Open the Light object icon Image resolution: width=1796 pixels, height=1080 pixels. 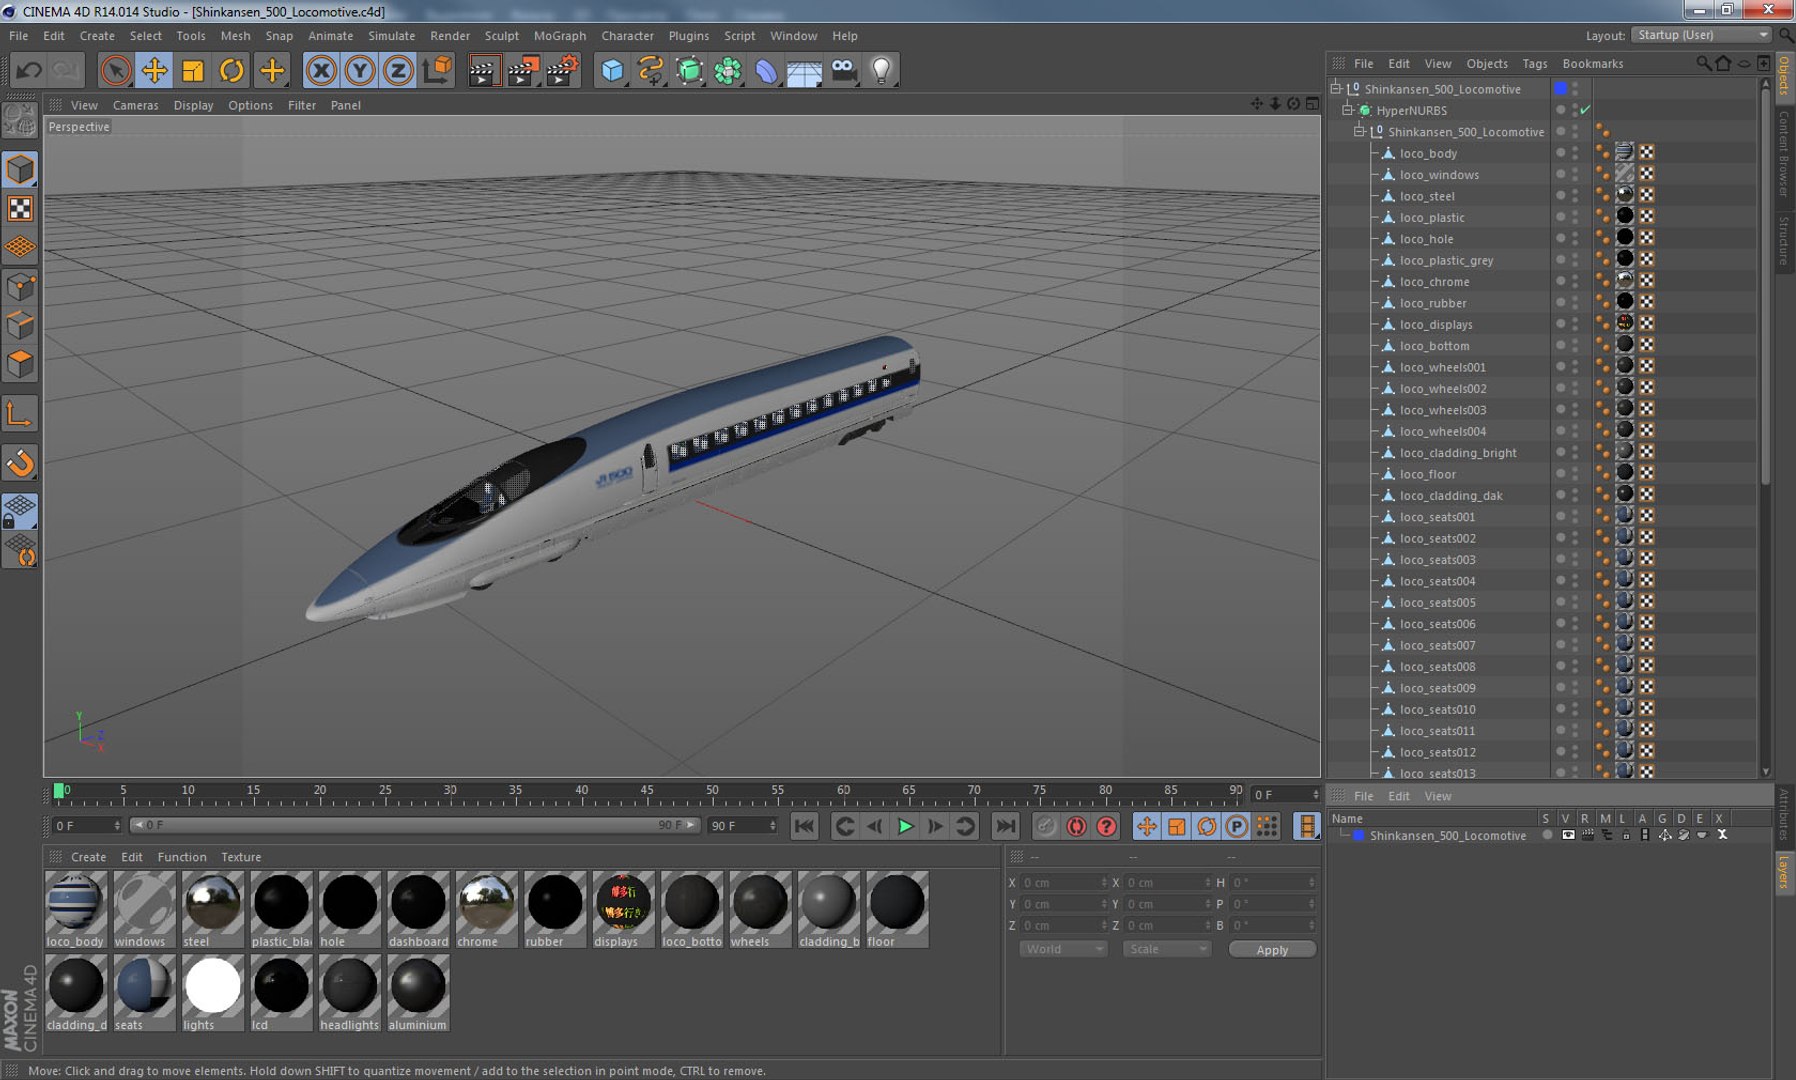pyautogui.click(x=881, y=70)
